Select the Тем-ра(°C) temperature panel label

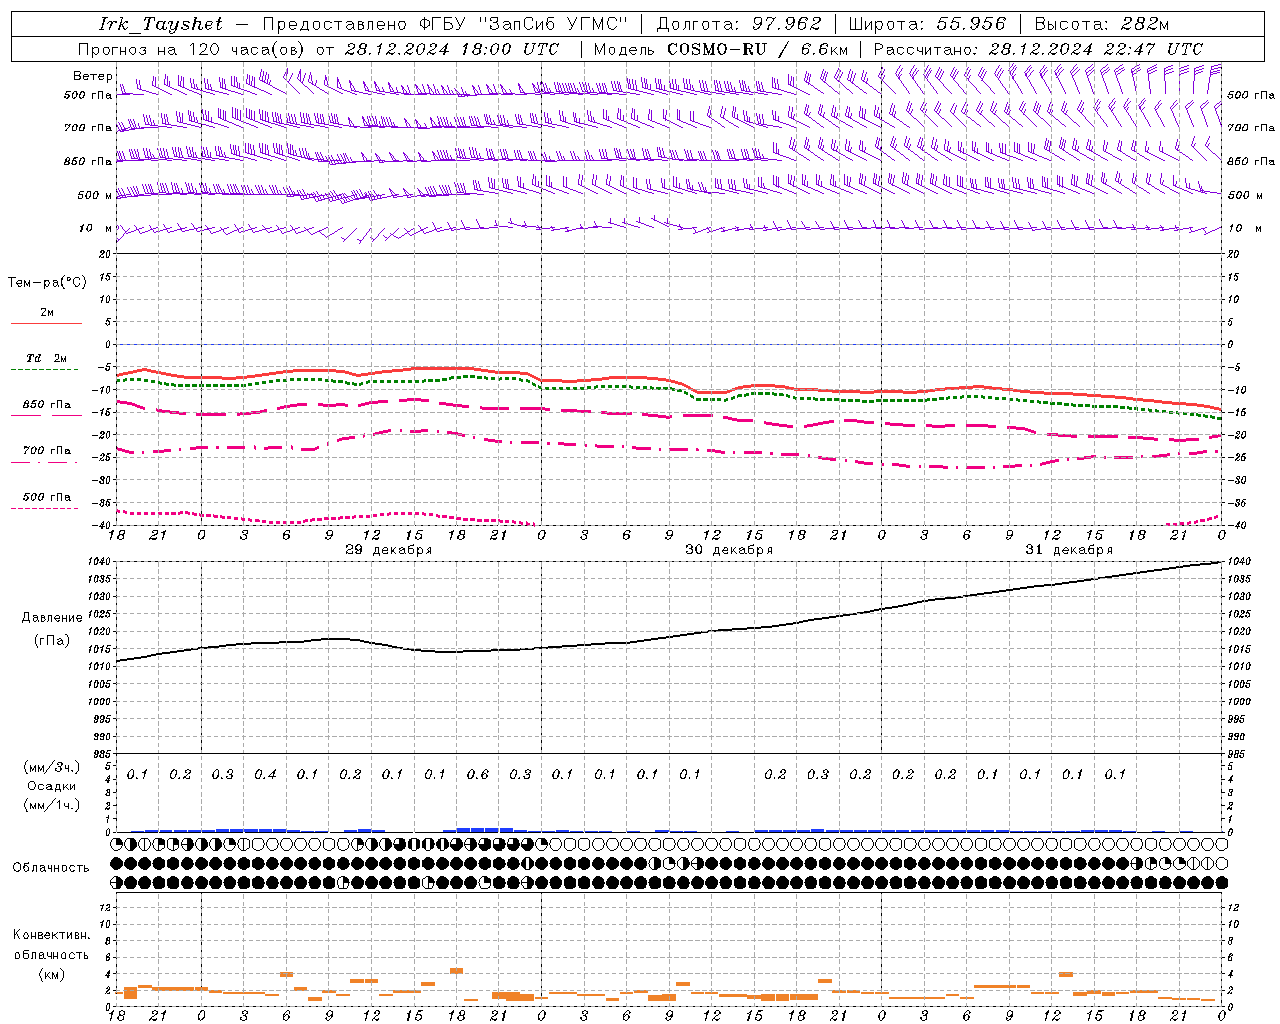click(x=47, y=283)
